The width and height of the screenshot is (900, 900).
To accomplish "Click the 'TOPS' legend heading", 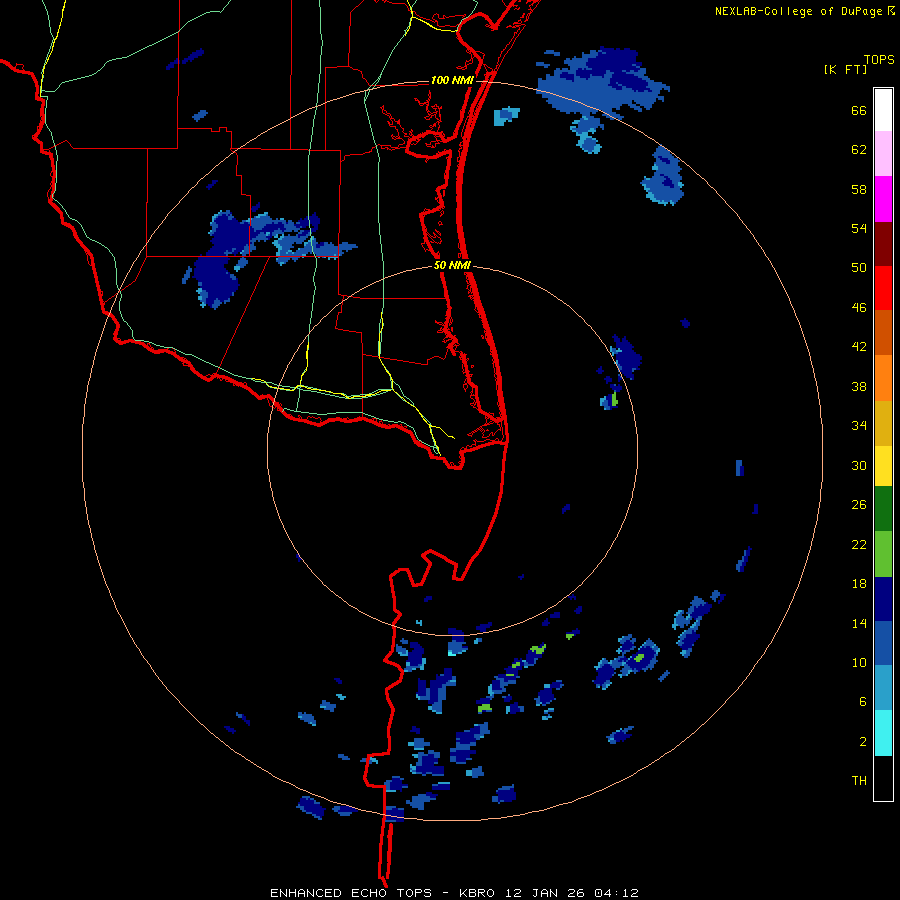I will pyautogui.click(x=879, y=59).
